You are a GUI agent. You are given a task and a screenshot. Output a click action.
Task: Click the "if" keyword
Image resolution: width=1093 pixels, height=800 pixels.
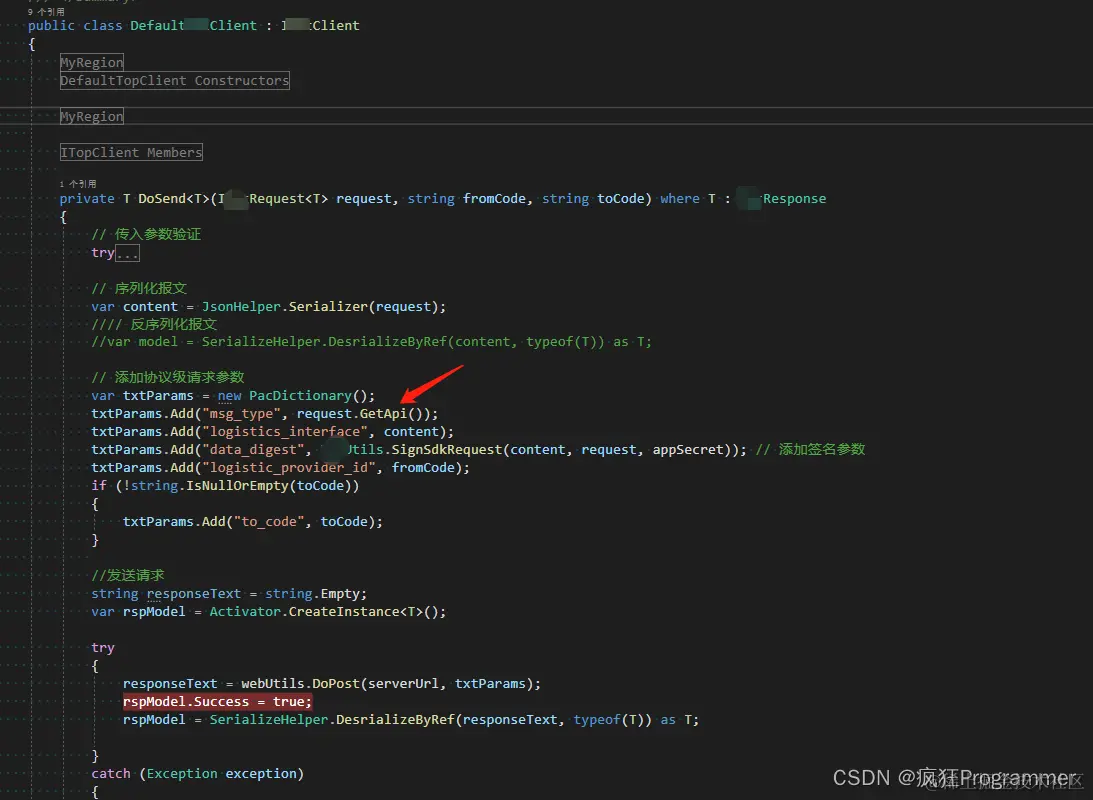(99, 486)
